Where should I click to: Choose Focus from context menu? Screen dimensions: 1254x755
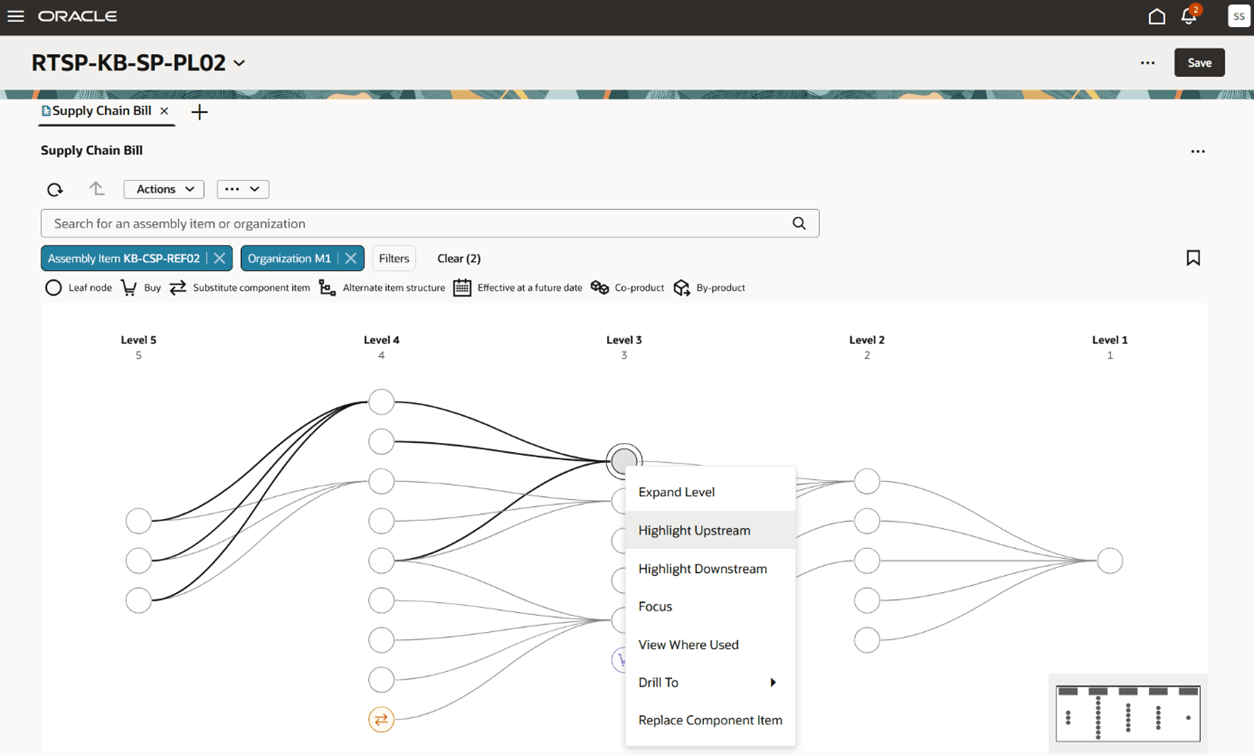coord(710,606)
